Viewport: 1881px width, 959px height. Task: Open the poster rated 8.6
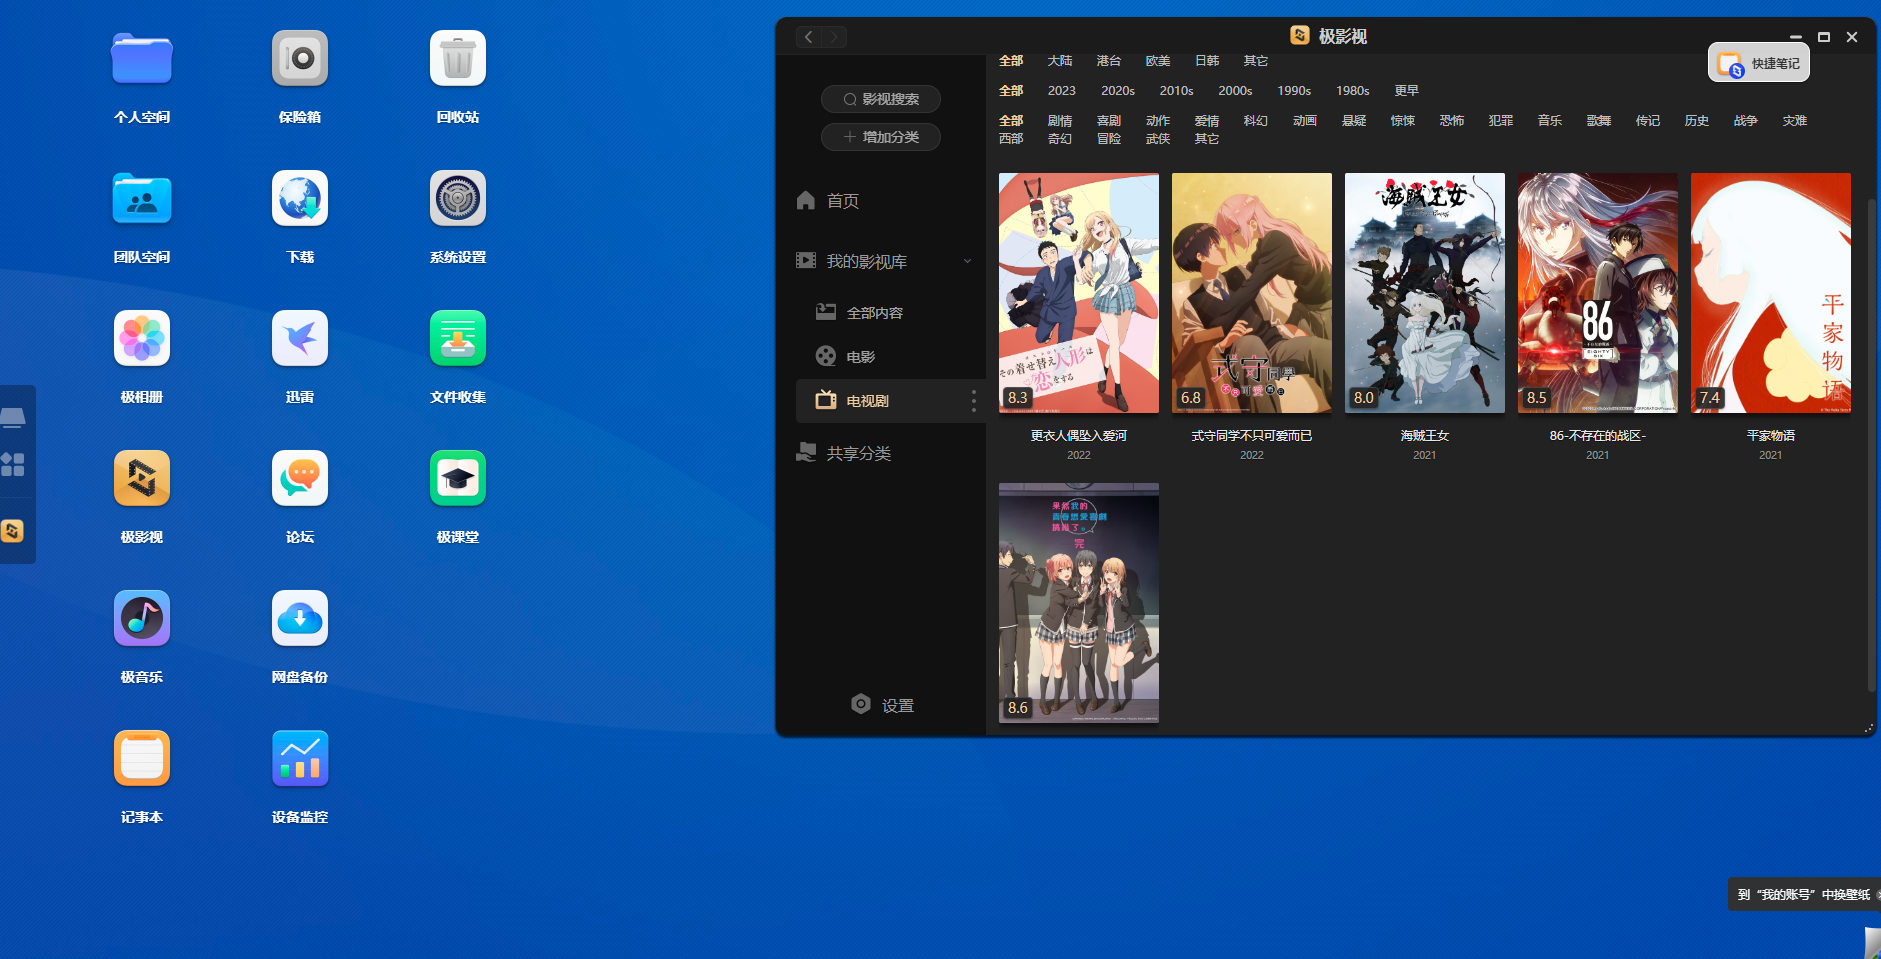pos(1079,603)
